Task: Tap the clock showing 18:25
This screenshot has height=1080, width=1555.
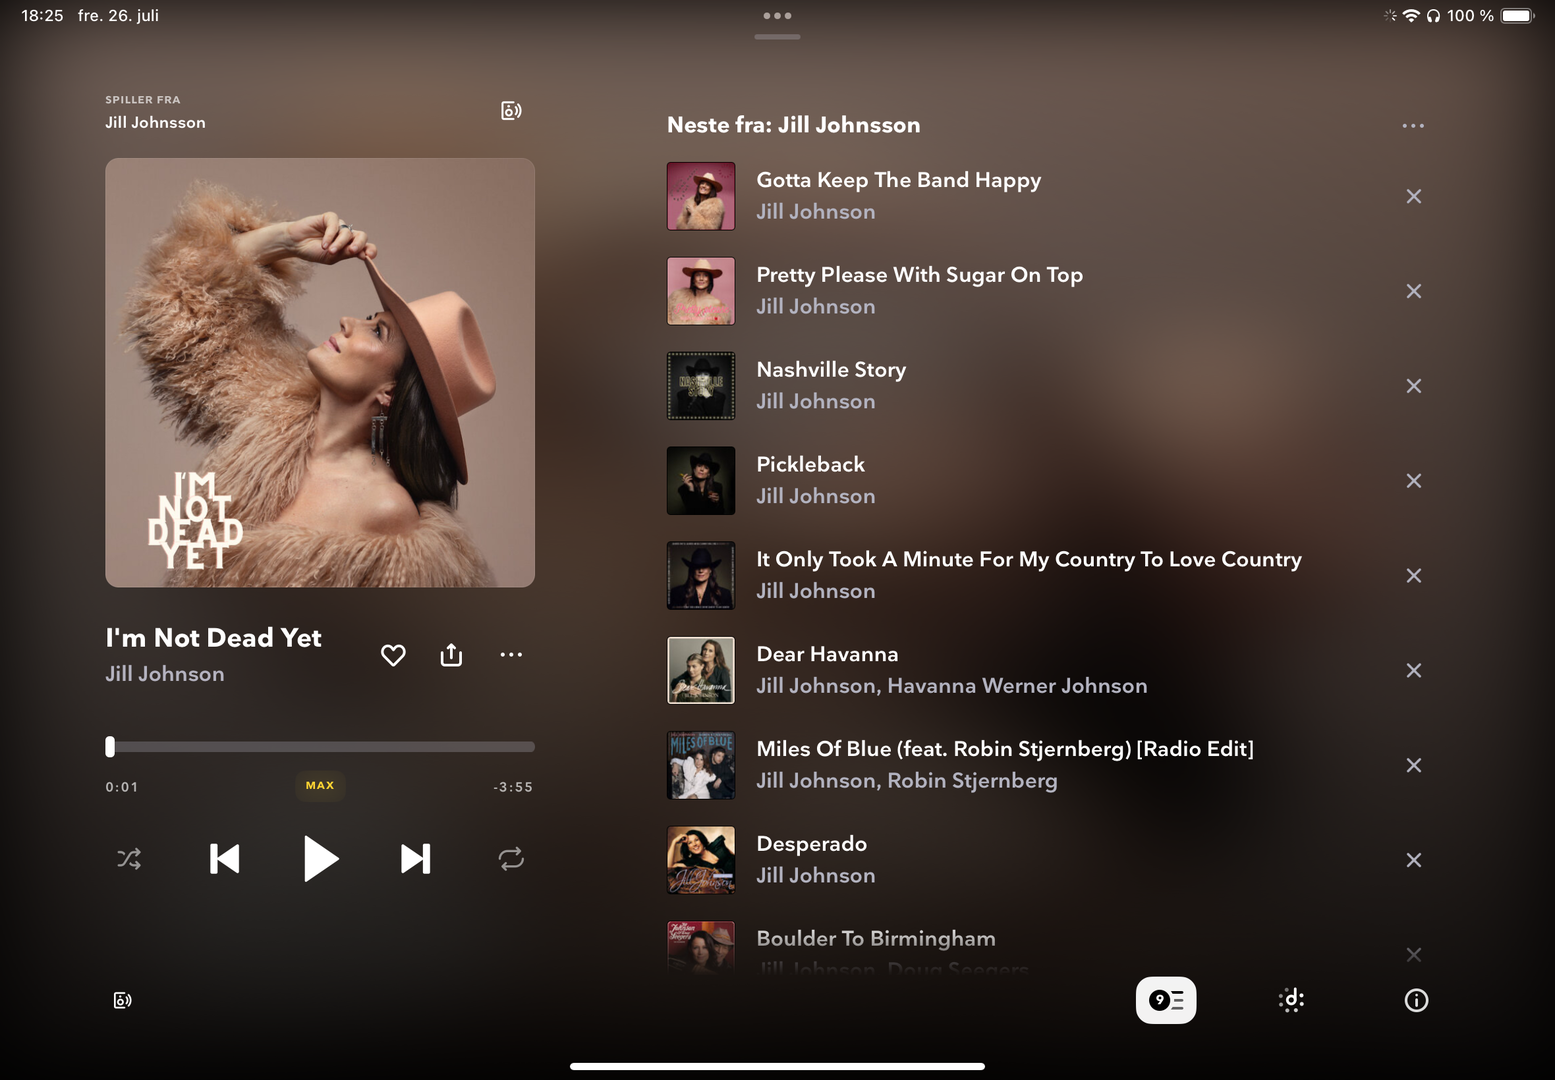Action: click(x=42, y=16)
